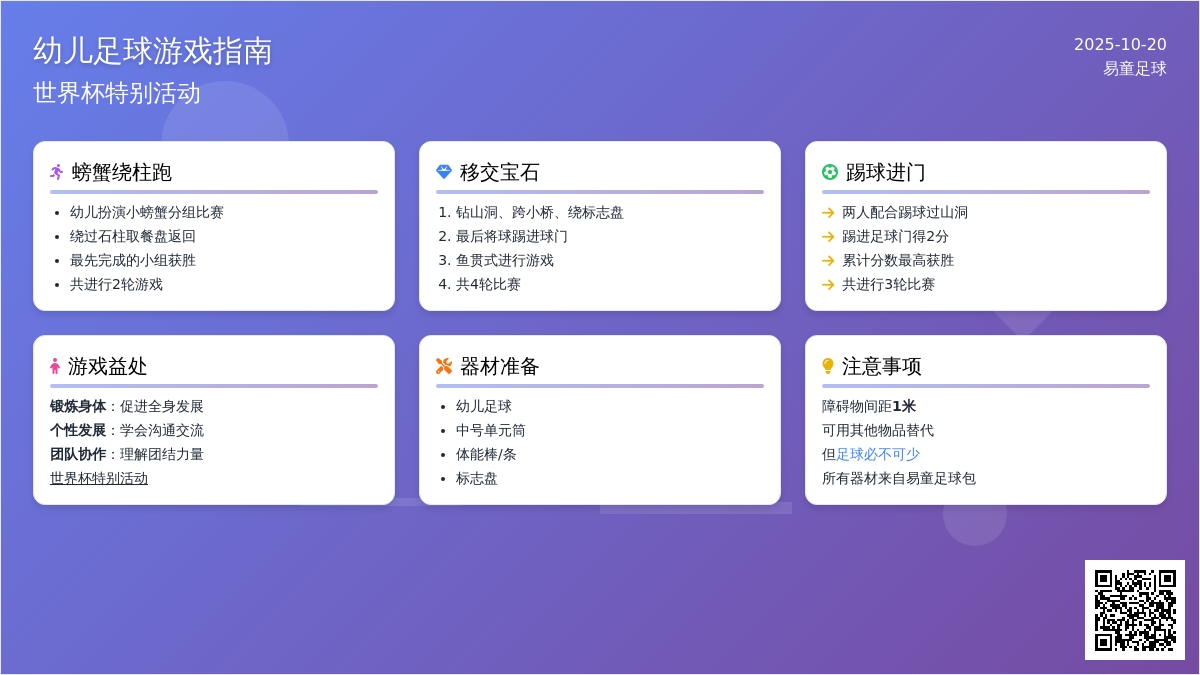
Task: Select list item 钻山洞、跨小桥、绕标志盘
Action: pyautogui.click(x=539, y=213)
